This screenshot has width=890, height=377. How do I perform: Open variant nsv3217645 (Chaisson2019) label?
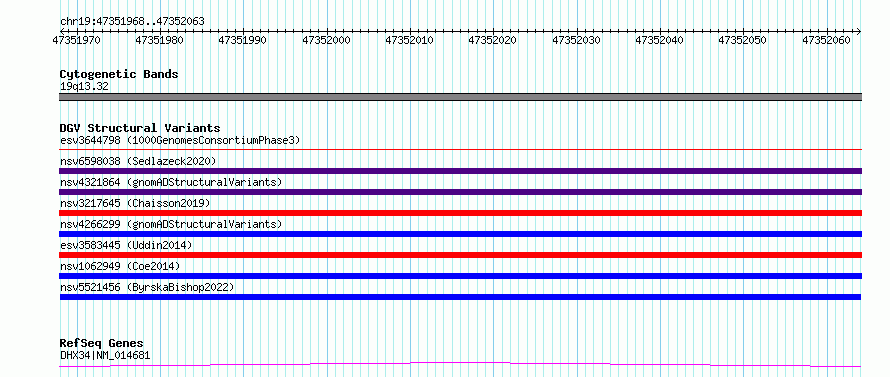(135, 203)
